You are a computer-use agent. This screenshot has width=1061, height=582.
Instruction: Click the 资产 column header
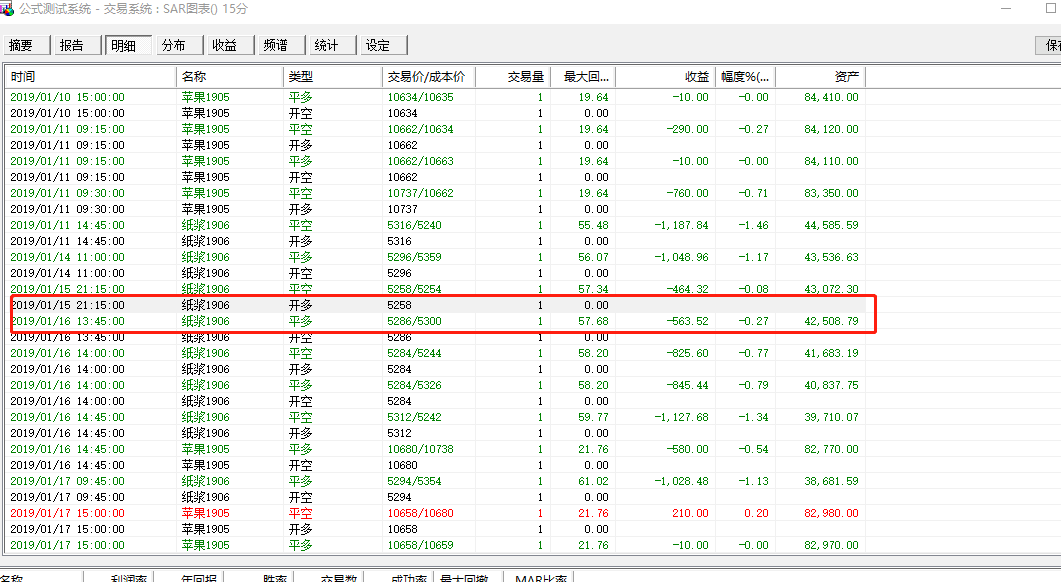(x=820, y=77)
